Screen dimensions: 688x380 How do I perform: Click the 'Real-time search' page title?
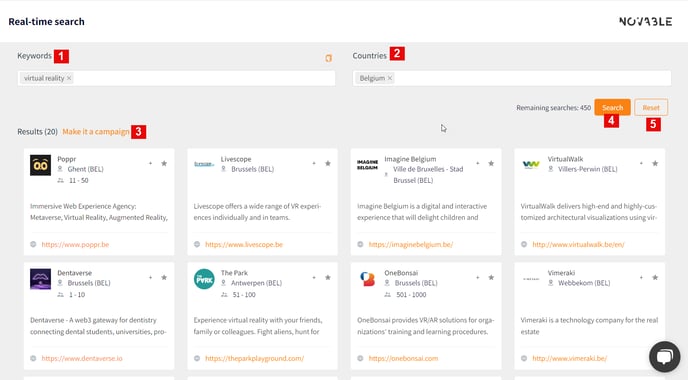(x=47, y=22)
